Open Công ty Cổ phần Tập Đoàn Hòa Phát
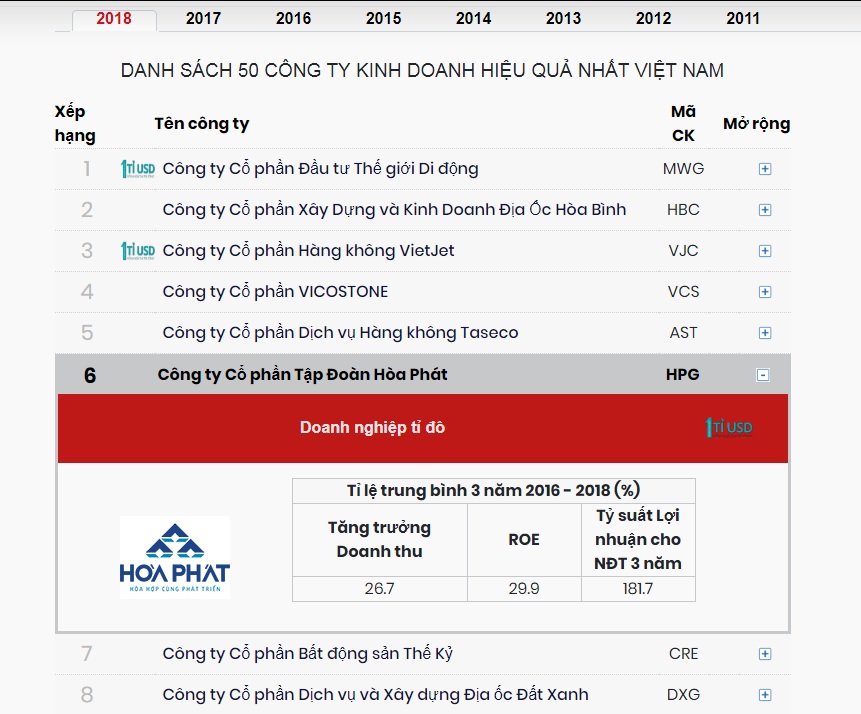Image resolution: width=861 pixels, height=714 pixels. (x=302, y=375)
